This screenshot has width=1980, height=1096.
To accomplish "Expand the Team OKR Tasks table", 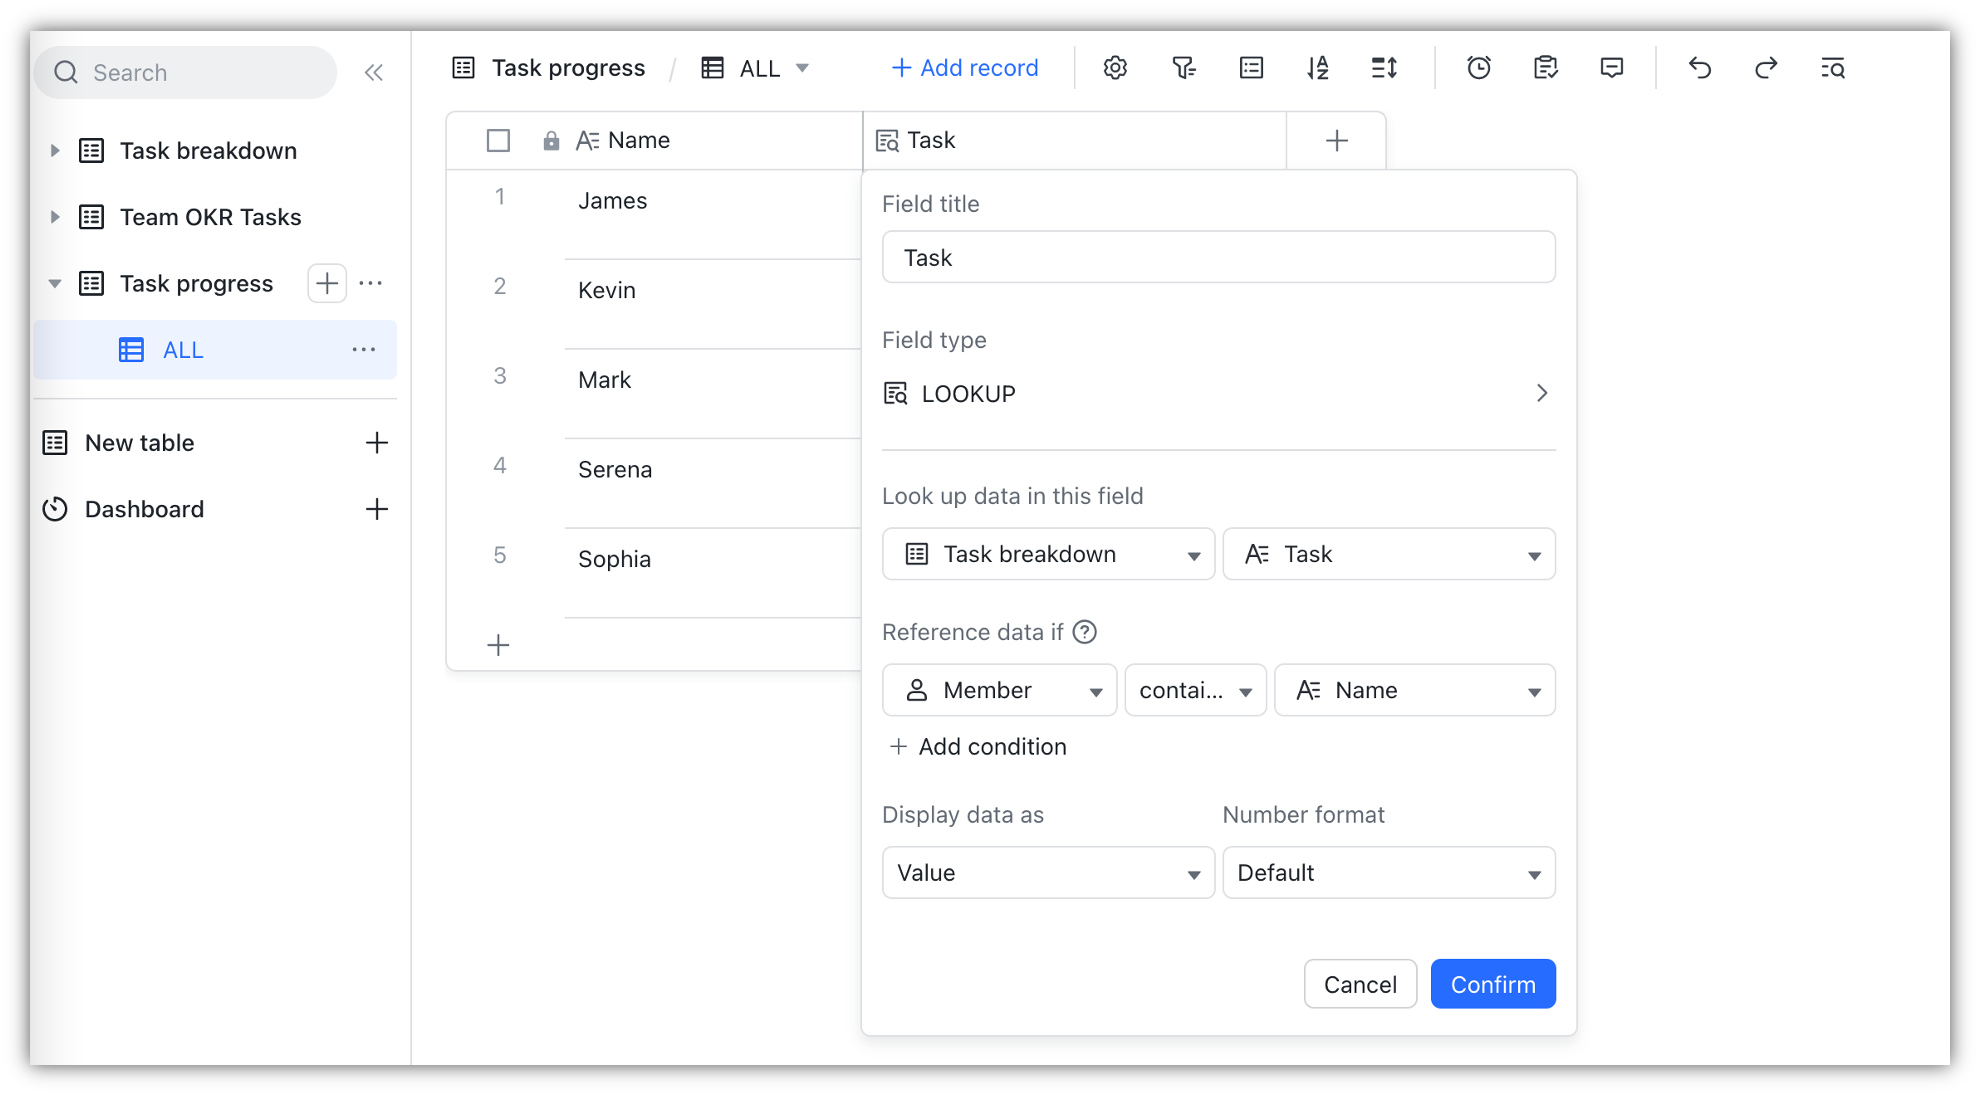I will 55,216.
